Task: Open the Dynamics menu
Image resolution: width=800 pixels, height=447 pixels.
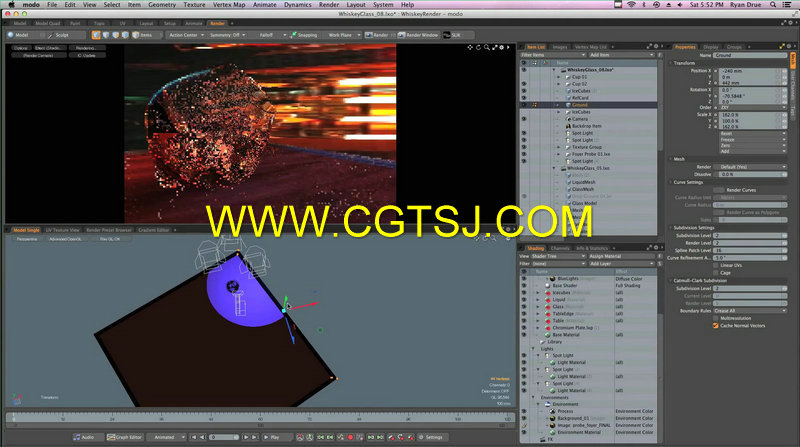Action: tap(297, 5)
